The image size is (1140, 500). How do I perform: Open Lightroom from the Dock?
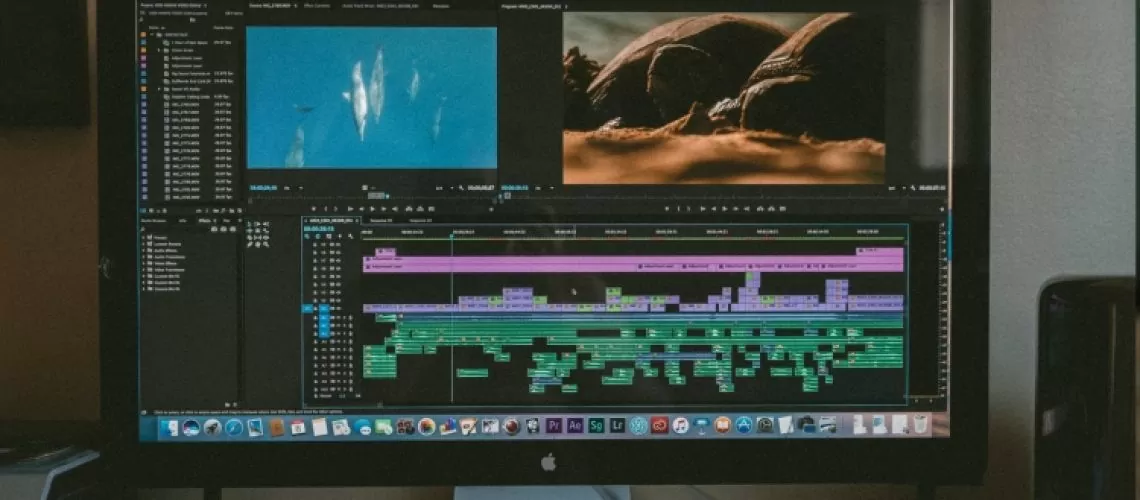tap(617, 426)
